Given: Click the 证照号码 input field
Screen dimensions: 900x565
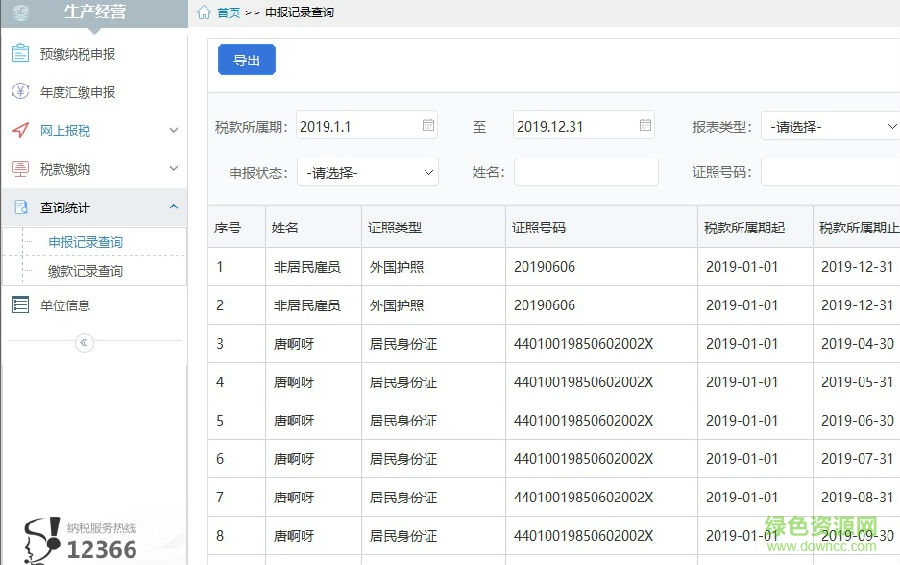Looking at the screenshot, I should (x=830, y=172).
